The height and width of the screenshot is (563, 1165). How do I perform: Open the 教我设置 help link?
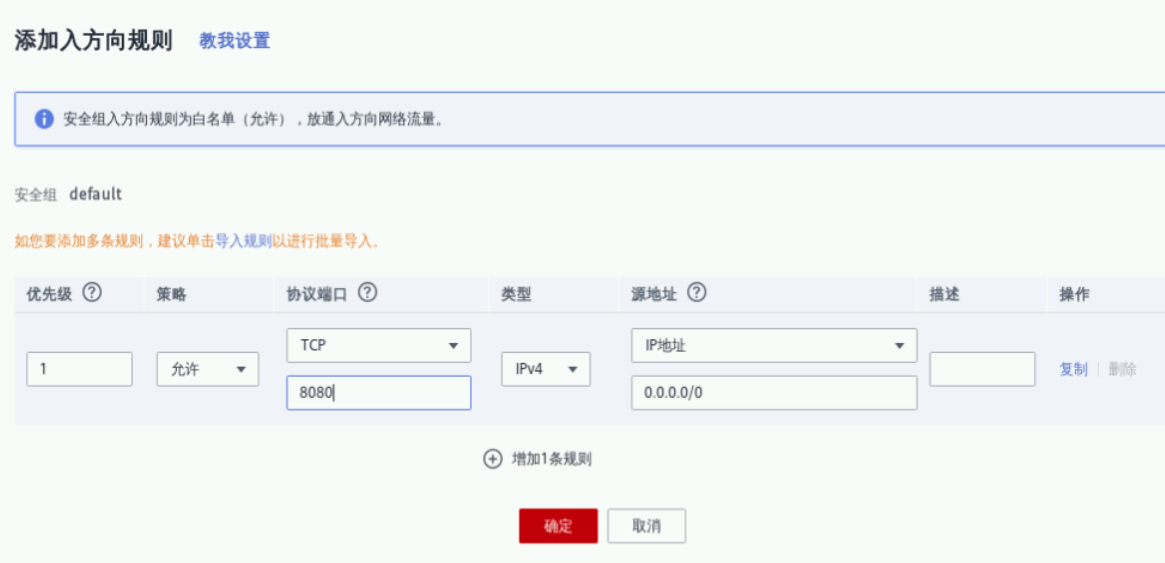(x=234, y=41)
